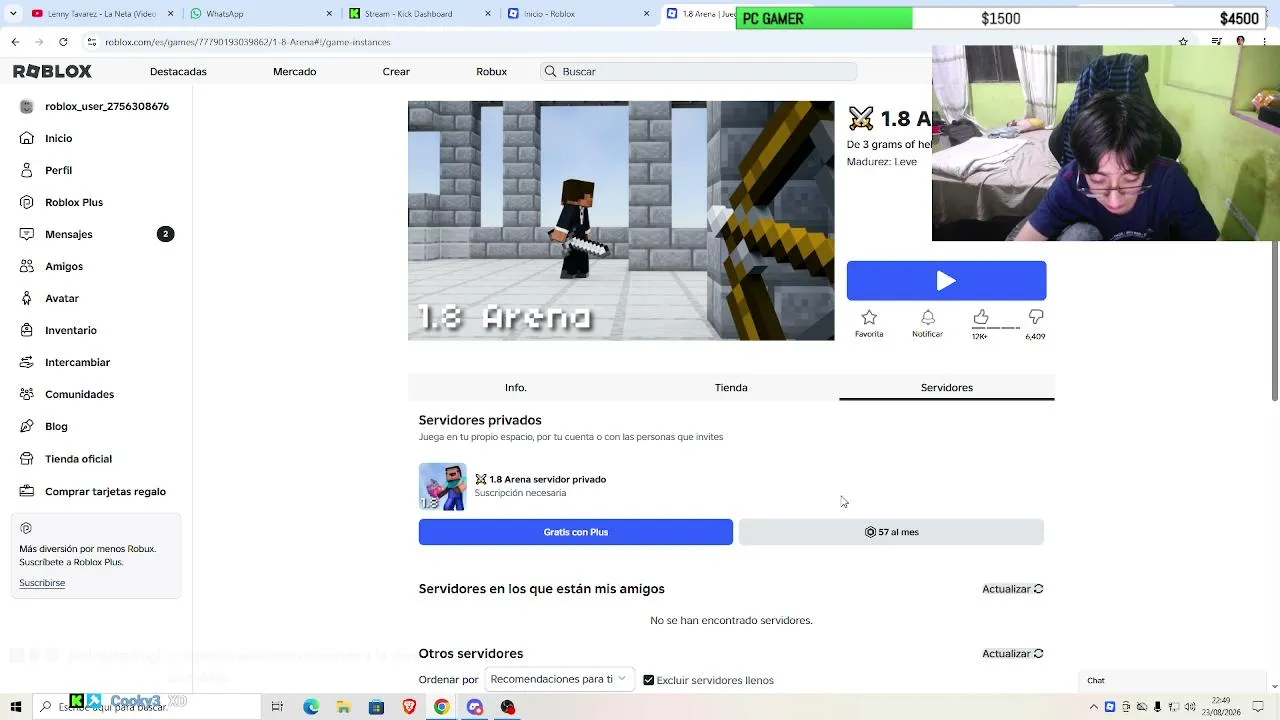Screen dimensions: 1280x720
Task: Open the Robux menu
Action: point(491,71)
